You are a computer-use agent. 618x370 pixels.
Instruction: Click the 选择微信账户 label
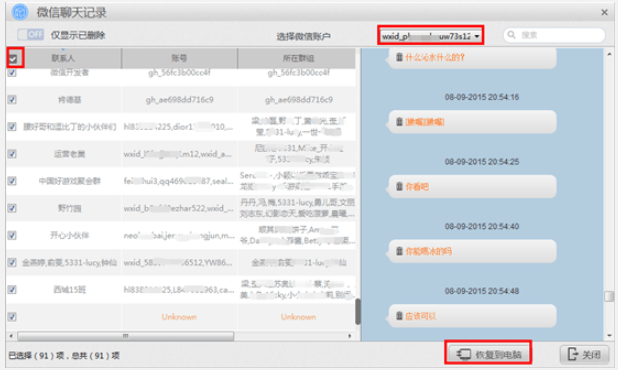click(303, 36)
